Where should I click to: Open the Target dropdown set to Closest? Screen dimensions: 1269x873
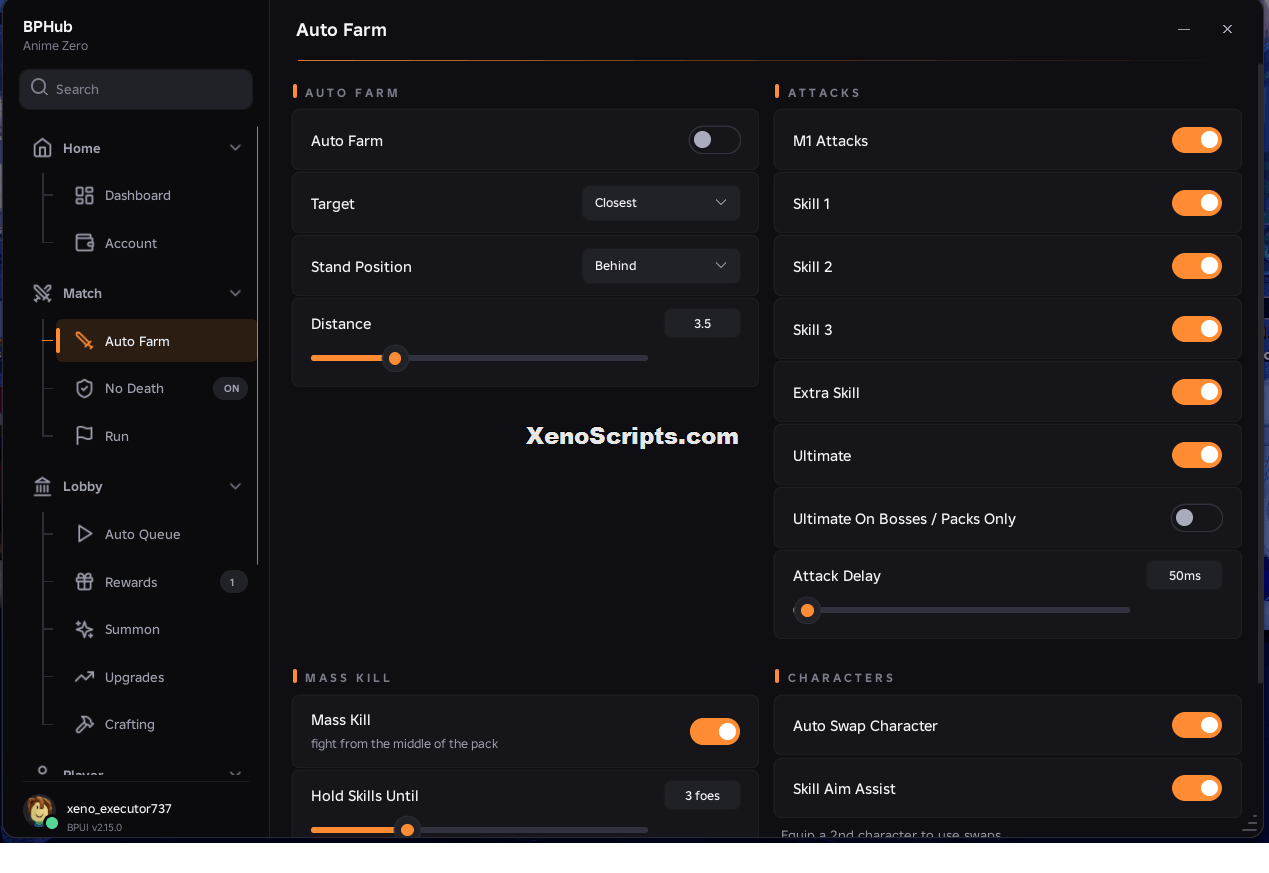[x=661, y=203]
